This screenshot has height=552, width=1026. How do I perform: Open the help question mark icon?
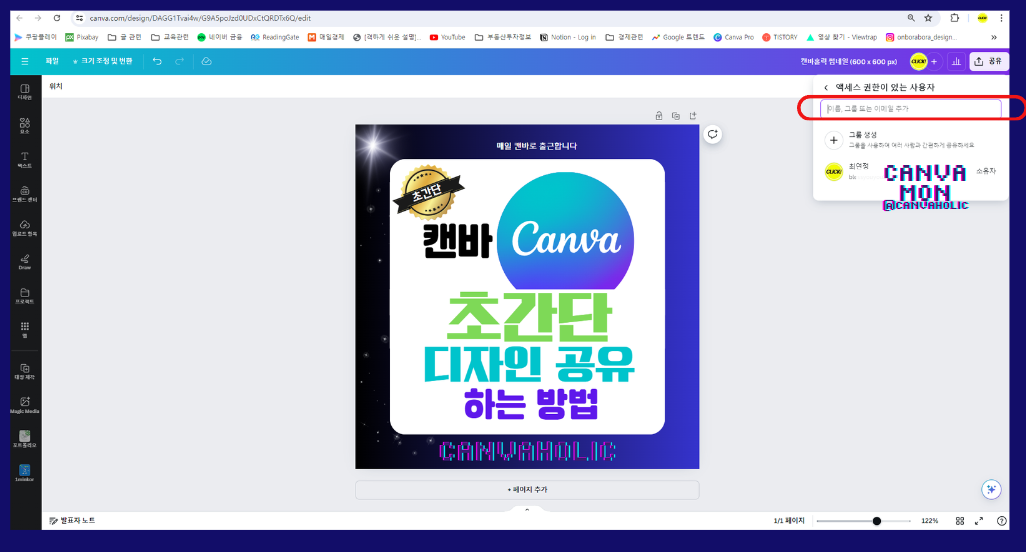(1001, 521)
